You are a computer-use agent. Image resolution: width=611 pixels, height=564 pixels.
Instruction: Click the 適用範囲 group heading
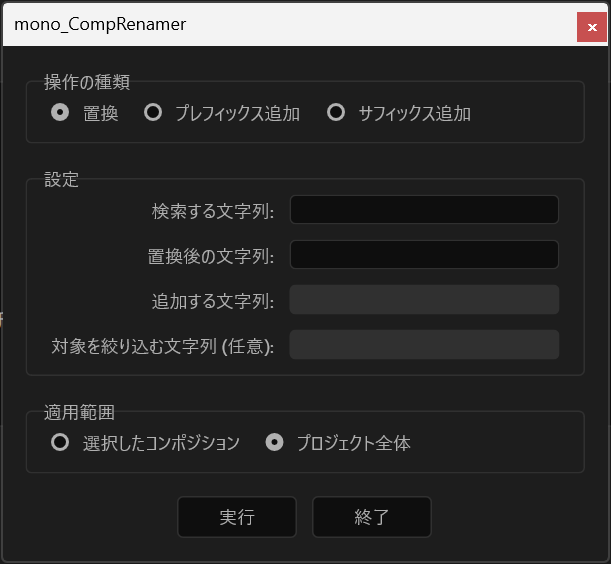pos(80,411)
